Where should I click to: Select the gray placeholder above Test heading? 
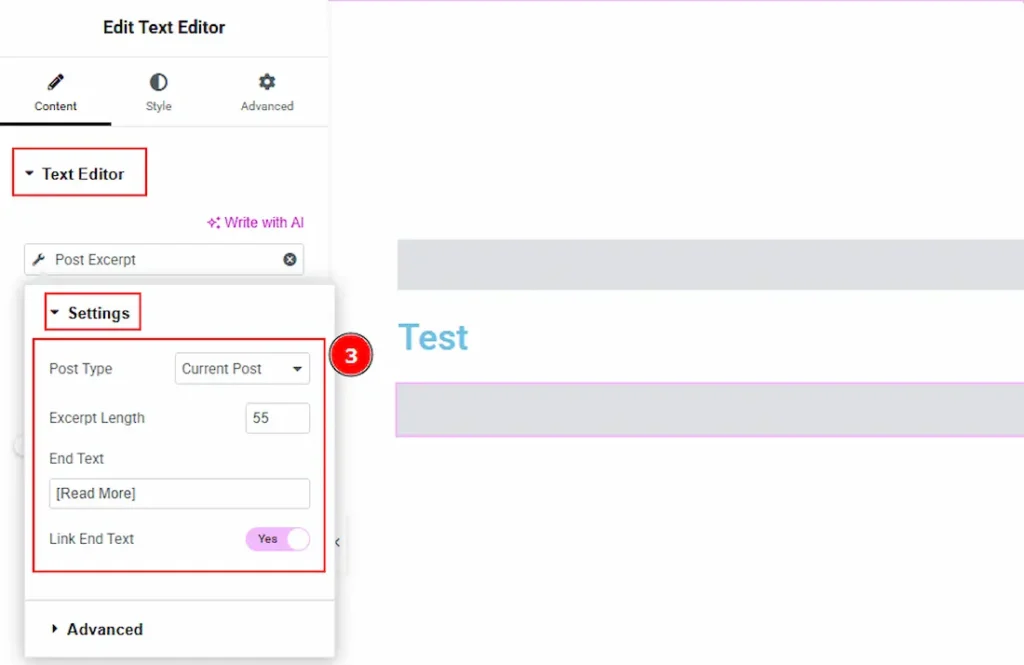(x=710, y=265)
